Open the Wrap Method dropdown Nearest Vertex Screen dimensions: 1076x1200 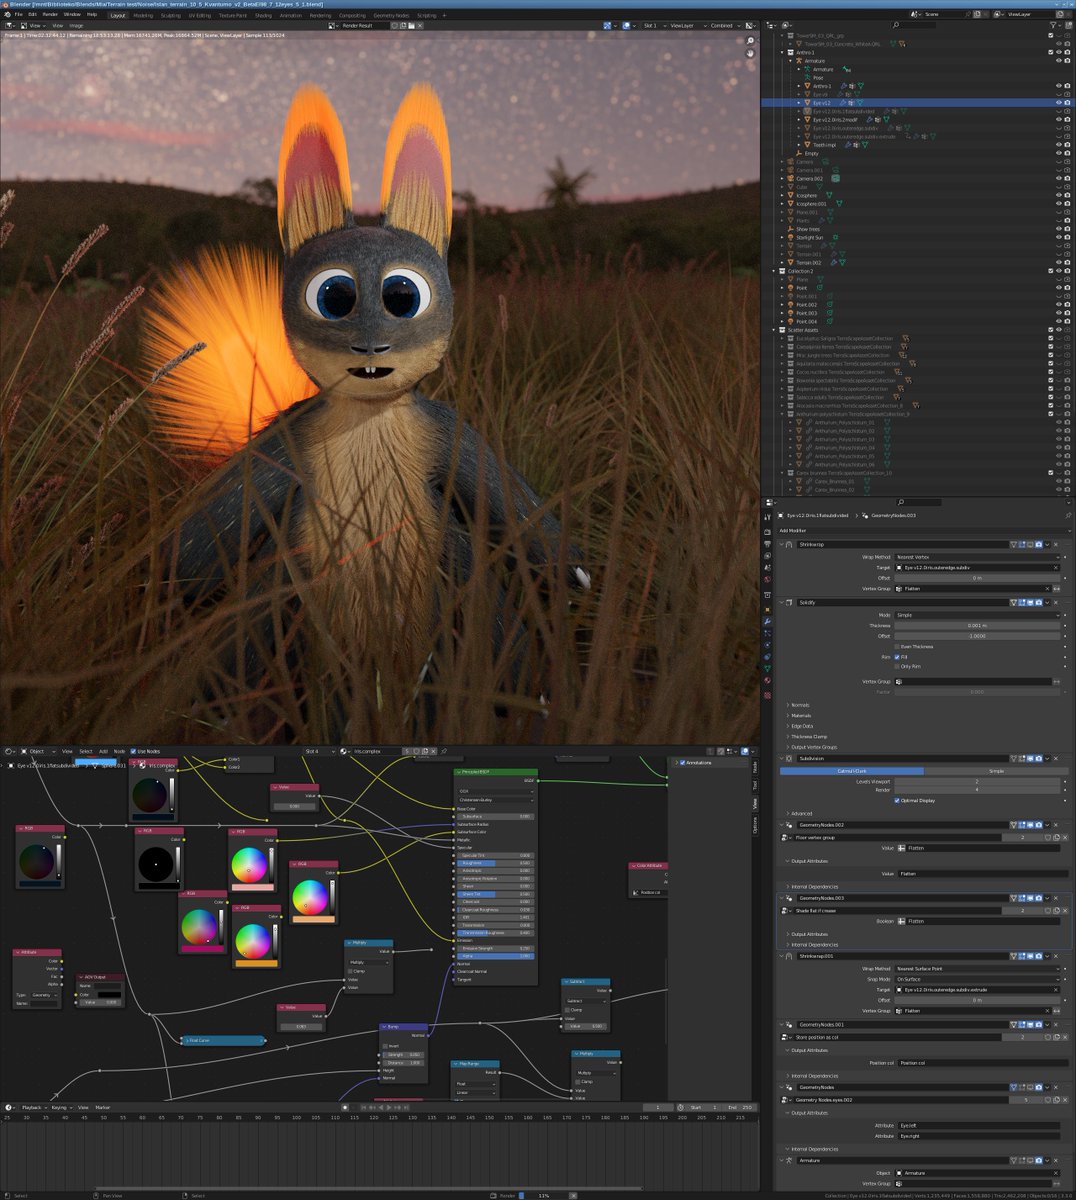(x=978, y=557)
